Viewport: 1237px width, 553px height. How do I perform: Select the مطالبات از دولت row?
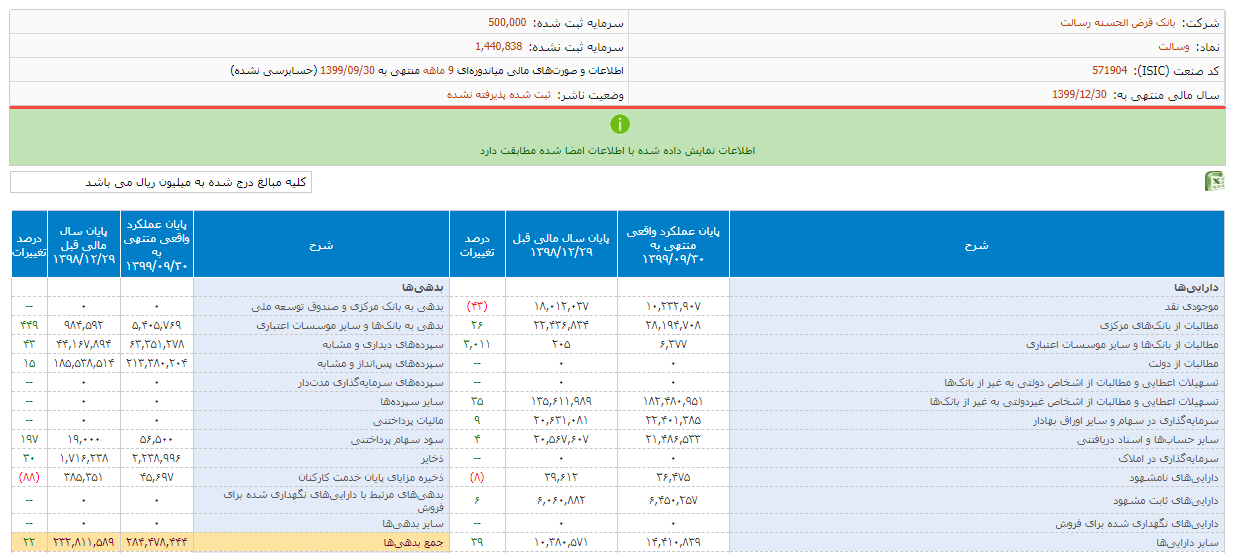tap(1182, 362)
